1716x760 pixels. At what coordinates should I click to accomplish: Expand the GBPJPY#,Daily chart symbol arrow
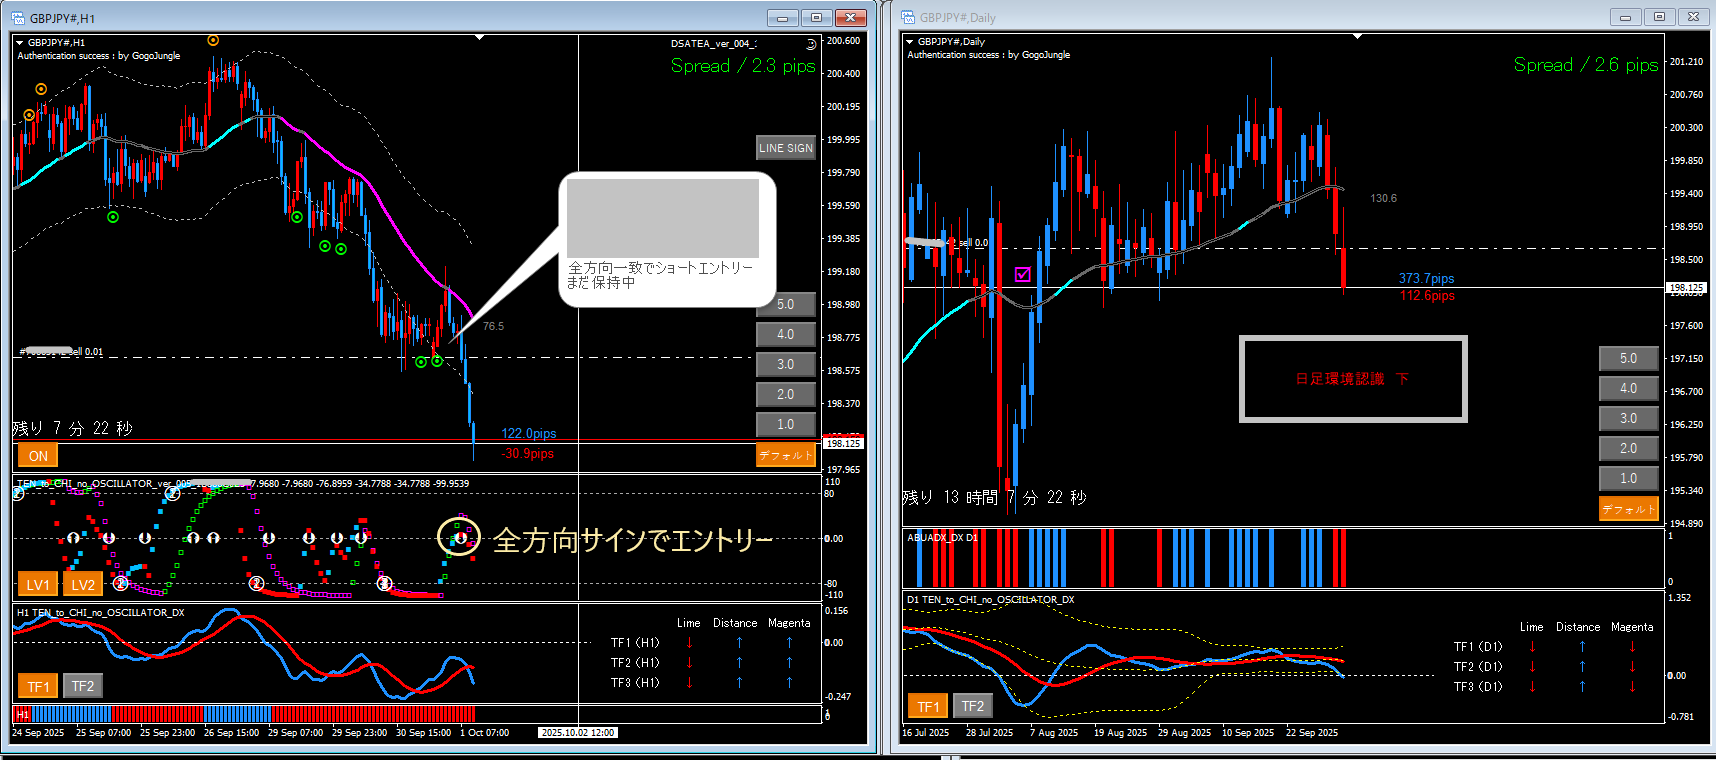pos(909,42)
